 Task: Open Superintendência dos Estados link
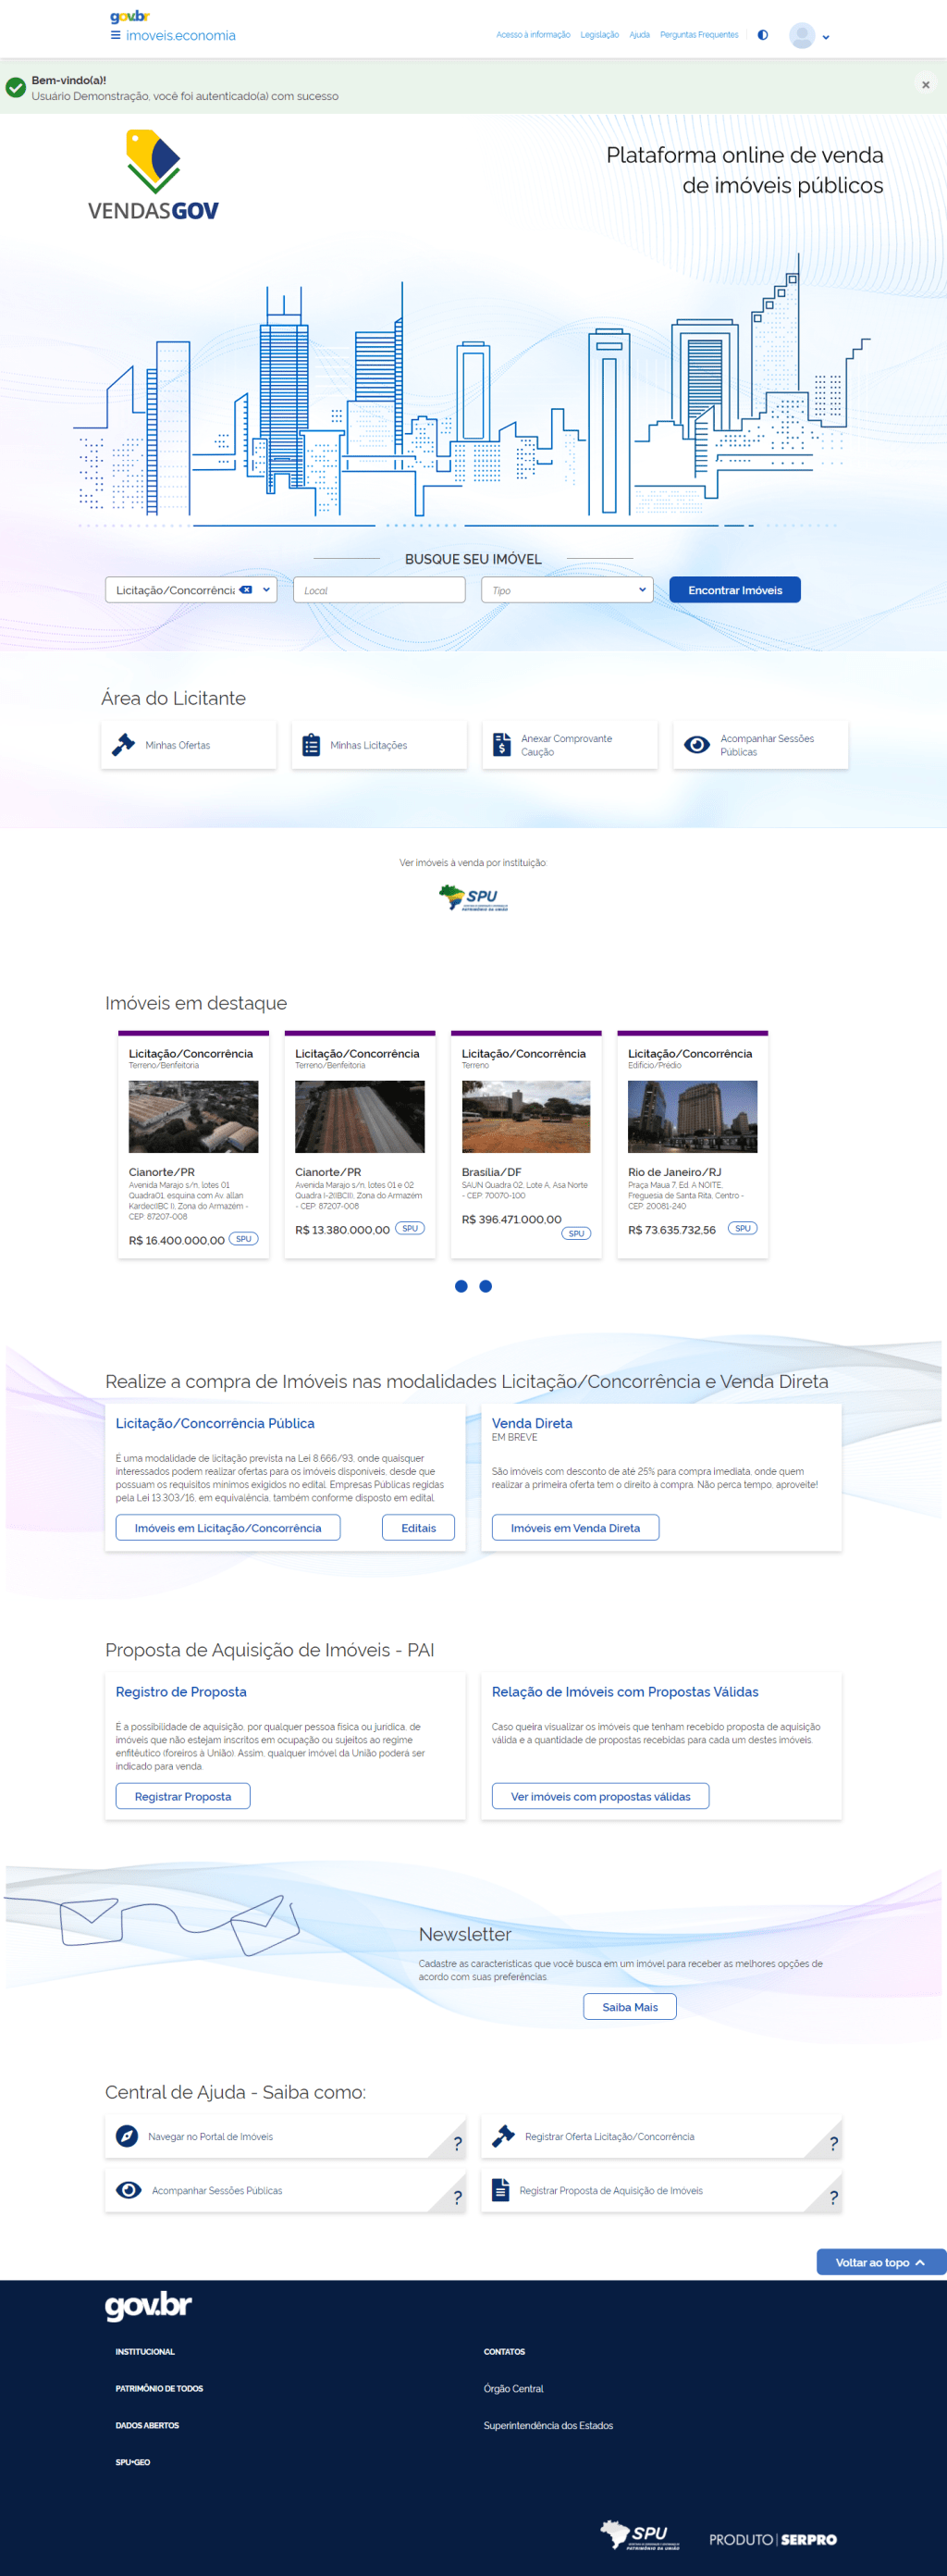pos(548,2425)
